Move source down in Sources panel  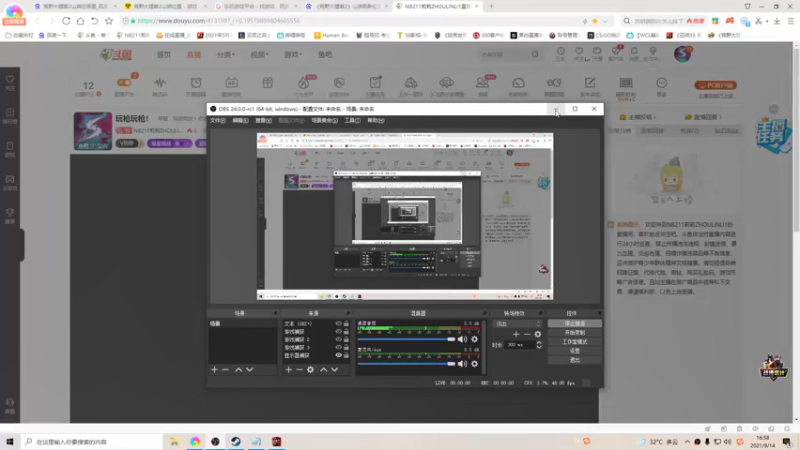click(x=334, y=369)
